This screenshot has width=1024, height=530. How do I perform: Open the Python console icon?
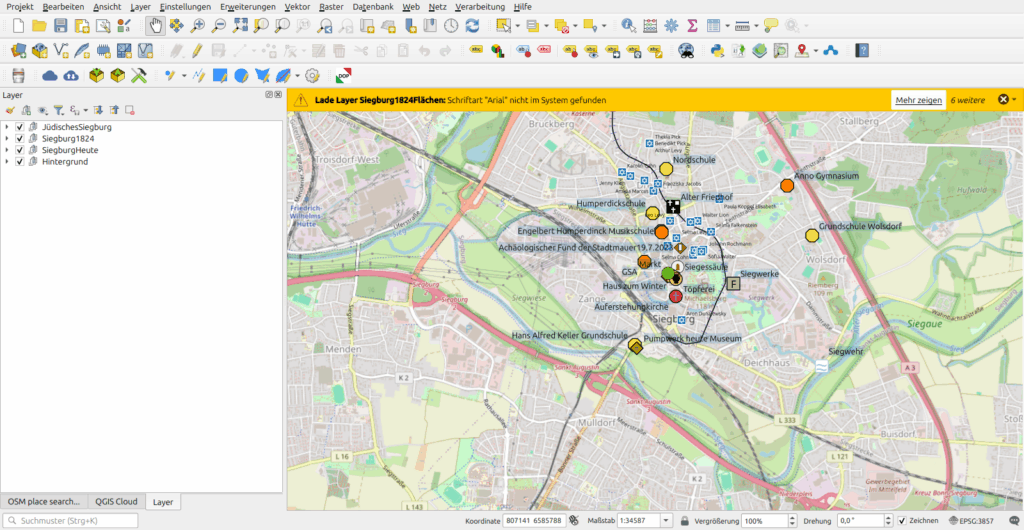coord(716,50)
